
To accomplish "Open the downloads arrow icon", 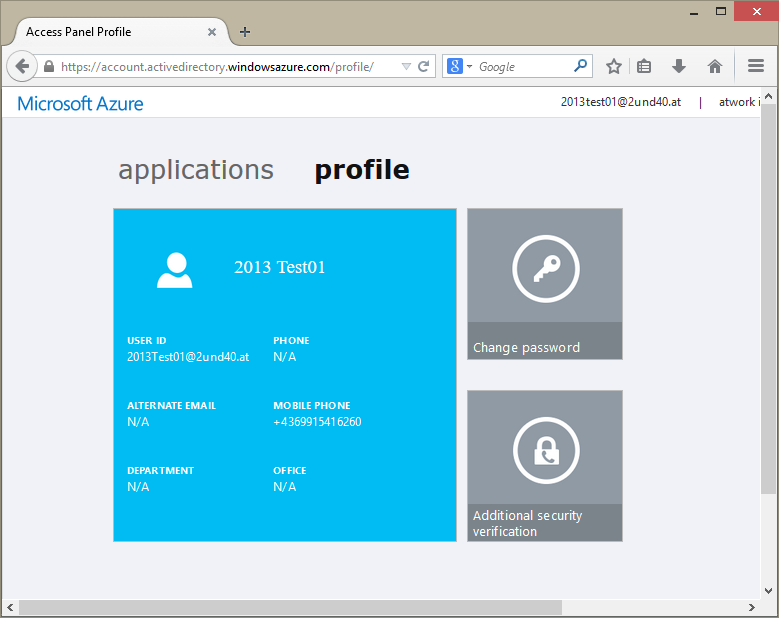I will click(x=679, y=66).
